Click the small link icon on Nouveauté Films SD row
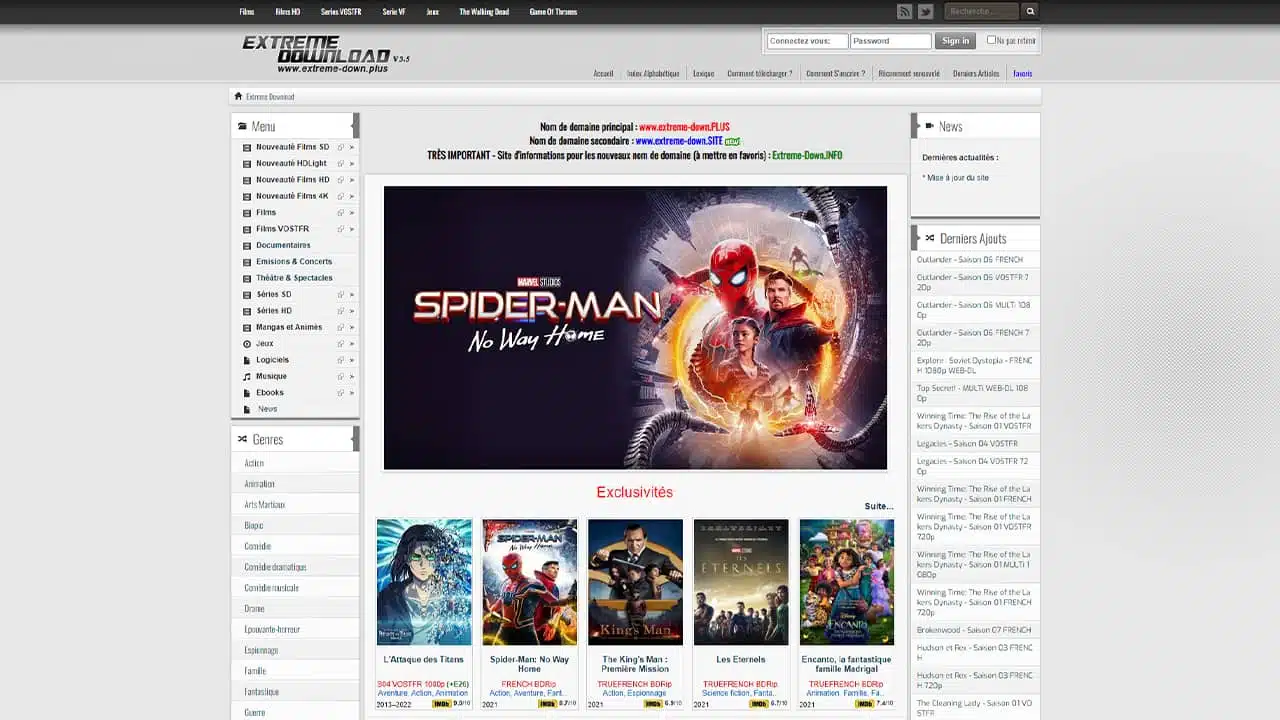This screenshot has width=1280, height=720. 340,147
